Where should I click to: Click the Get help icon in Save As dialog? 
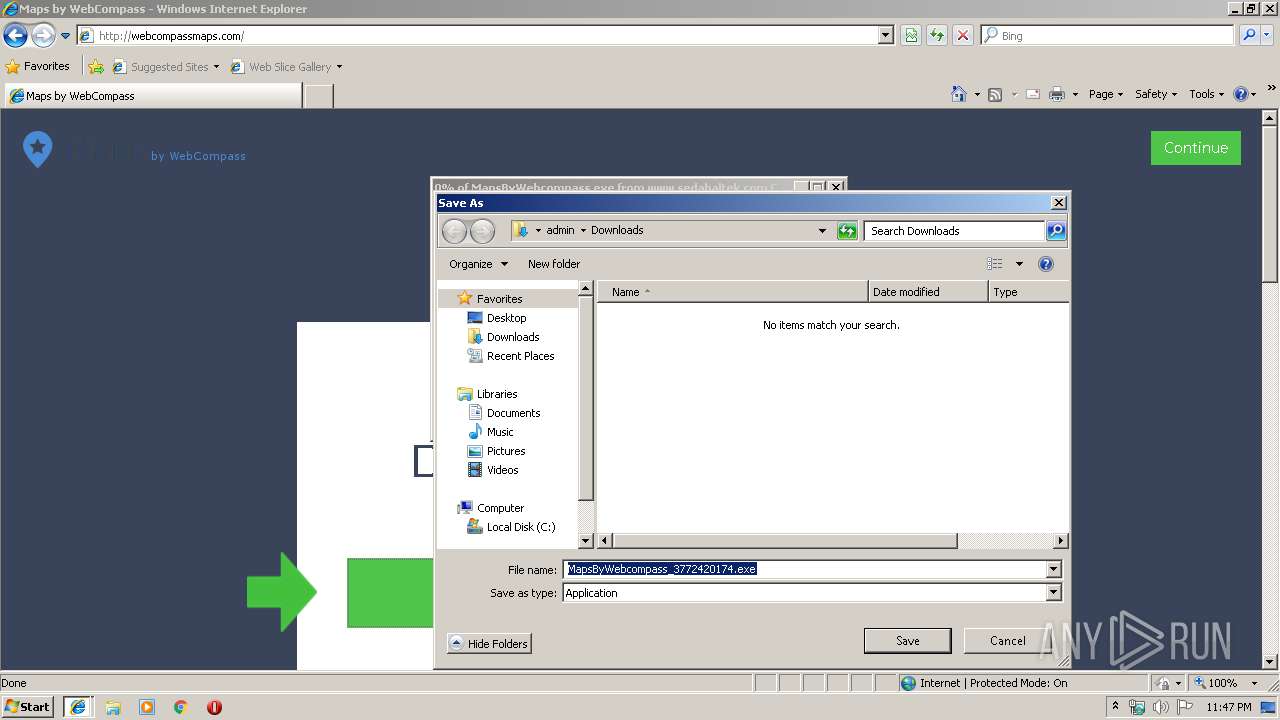1046,264
